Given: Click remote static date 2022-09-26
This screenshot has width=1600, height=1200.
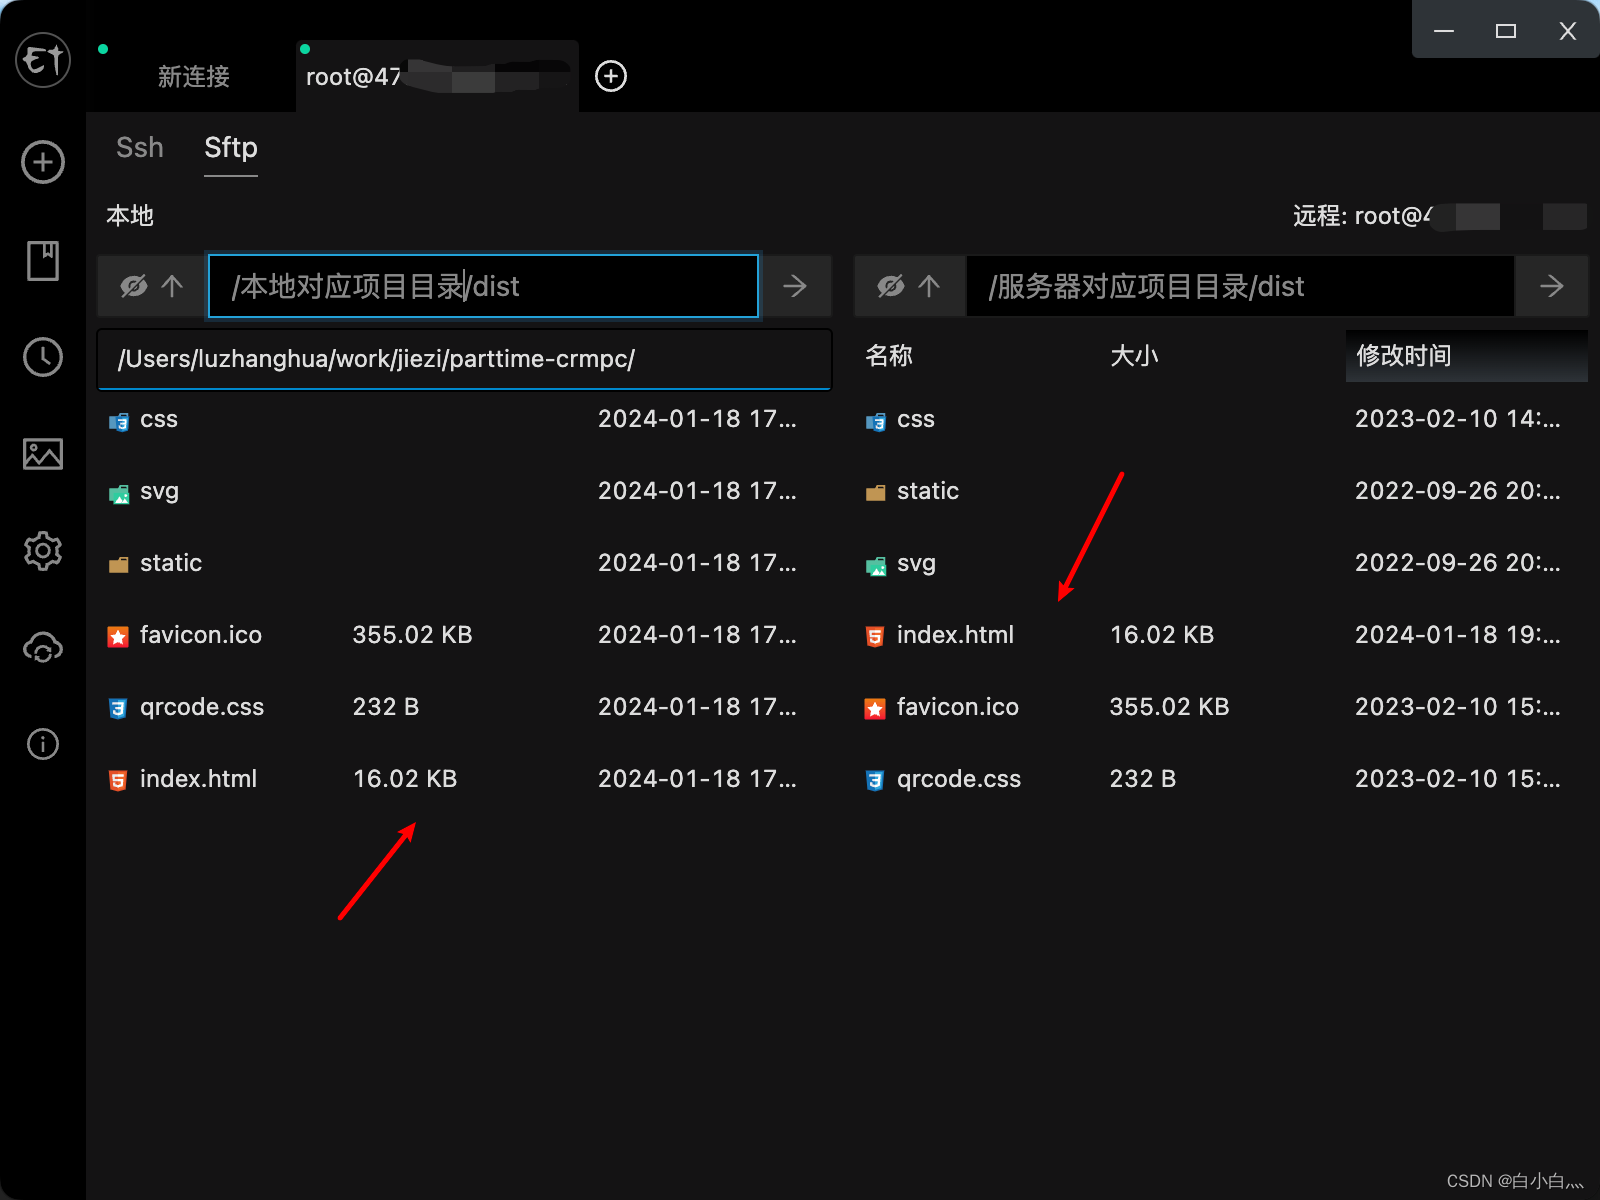Looking at the screenshot, I should (x=1458, y=491).
